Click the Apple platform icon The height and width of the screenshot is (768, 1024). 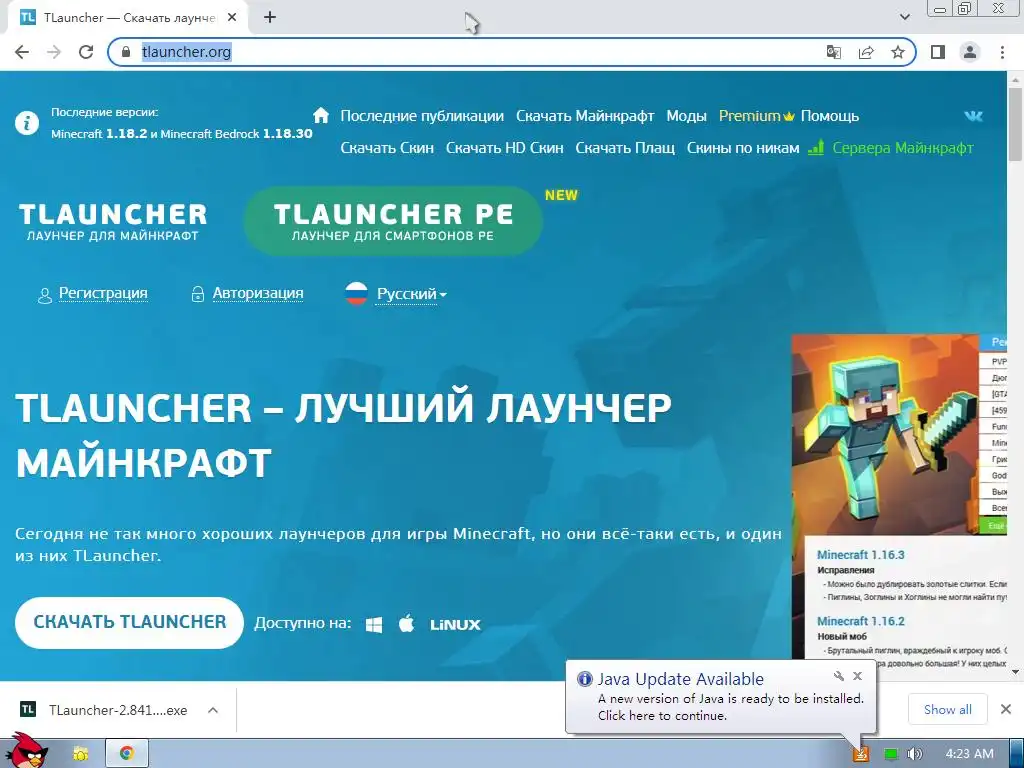pyautogui.click(x=407, y=624)
